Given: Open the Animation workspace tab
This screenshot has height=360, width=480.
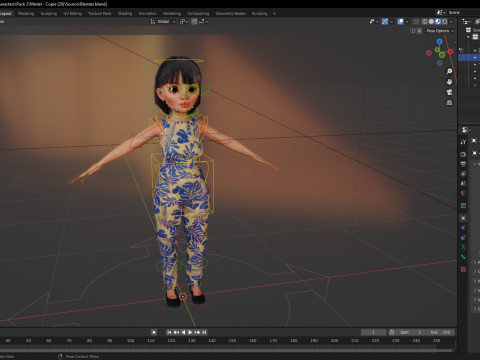Looking at the screenshot, I should [148, 13].
